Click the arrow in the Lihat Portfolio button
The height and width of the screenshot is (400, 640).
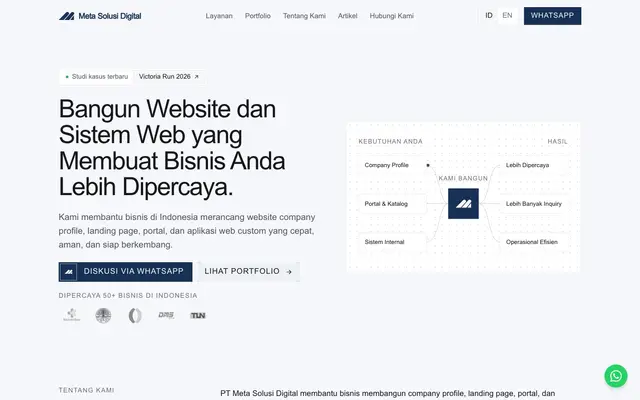tap(289, 272)
